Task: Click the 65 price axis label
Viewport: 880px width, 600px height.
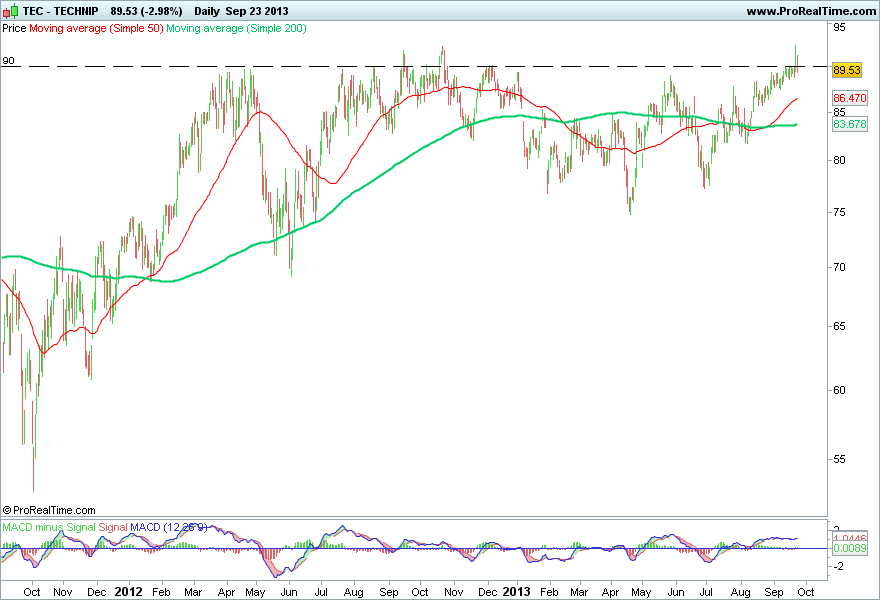Action: tap(839, 326)
